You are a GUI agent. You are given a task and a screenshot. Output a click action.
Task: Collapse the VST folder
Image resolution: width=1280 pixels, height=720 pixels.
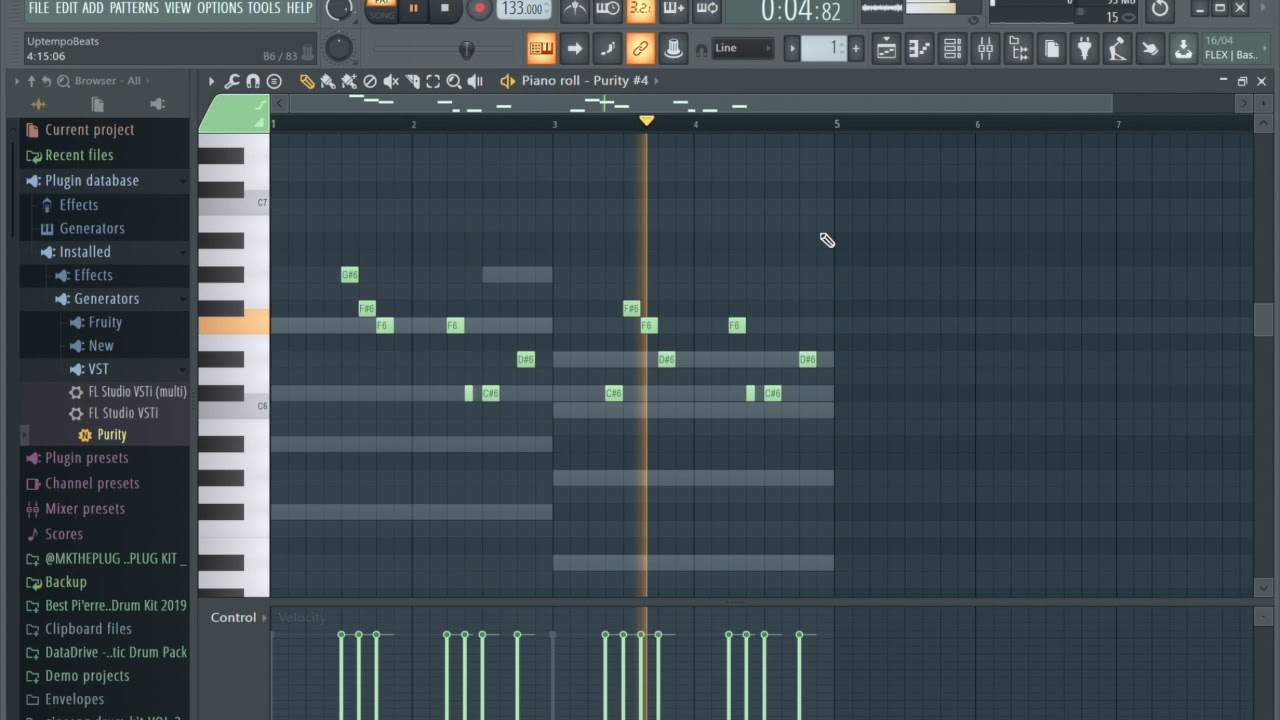(98, 369)
